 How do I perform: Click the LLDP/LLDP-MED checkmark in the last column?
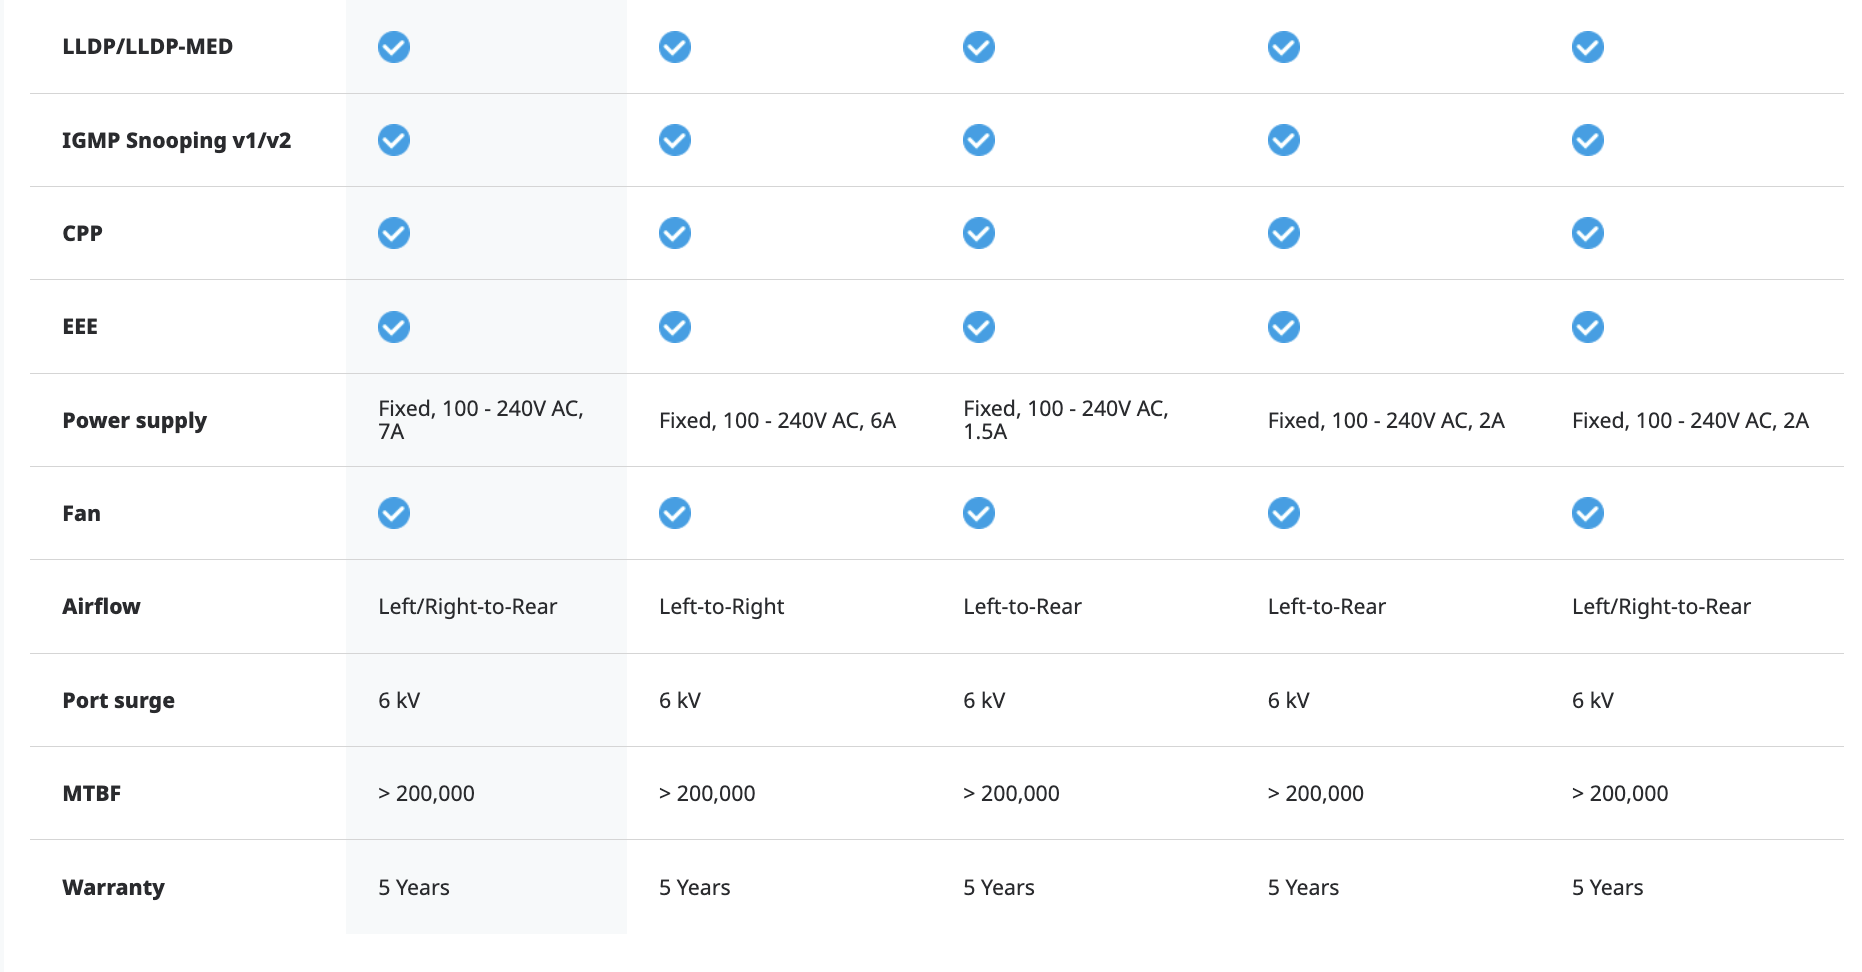1587,47
